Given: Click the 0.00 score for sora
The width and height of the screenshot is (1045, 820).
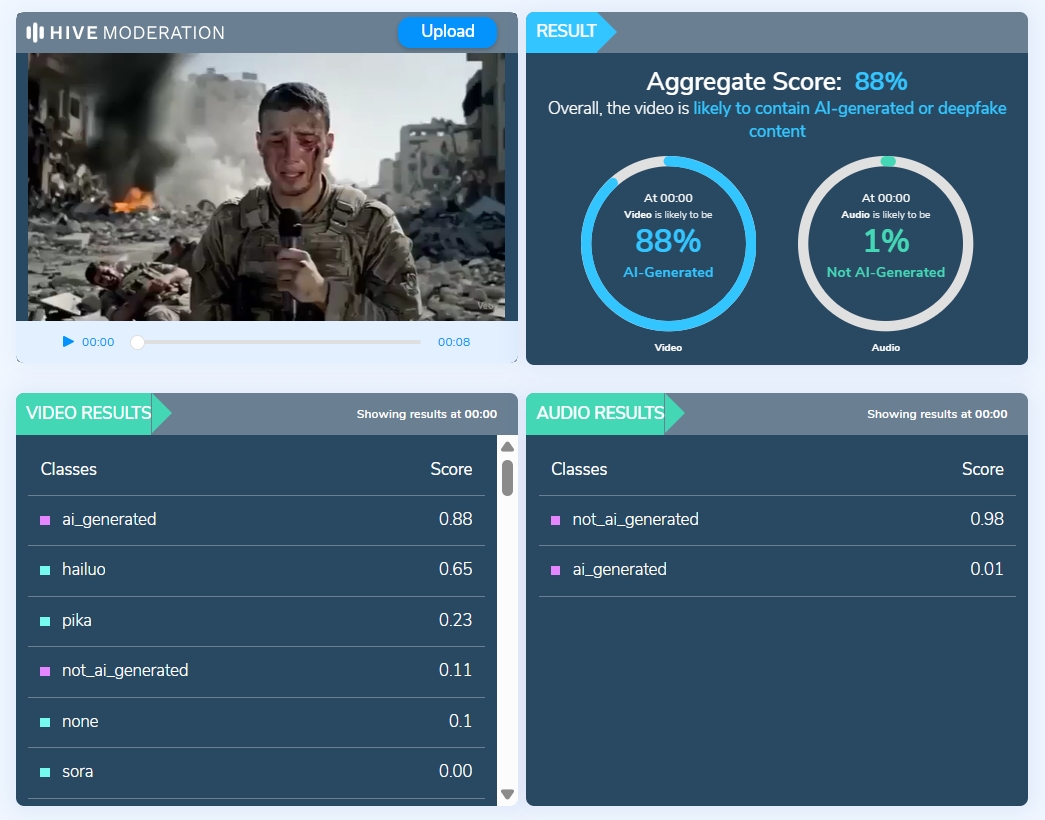Looking at the screenshot, I should click(x=455, y=771).
